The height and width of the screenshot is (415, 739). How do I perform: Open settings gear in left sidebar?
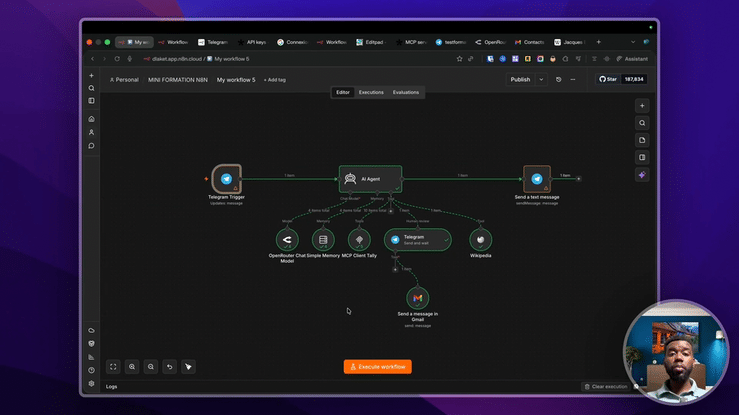pyautogui.click(x=91, y=383)
